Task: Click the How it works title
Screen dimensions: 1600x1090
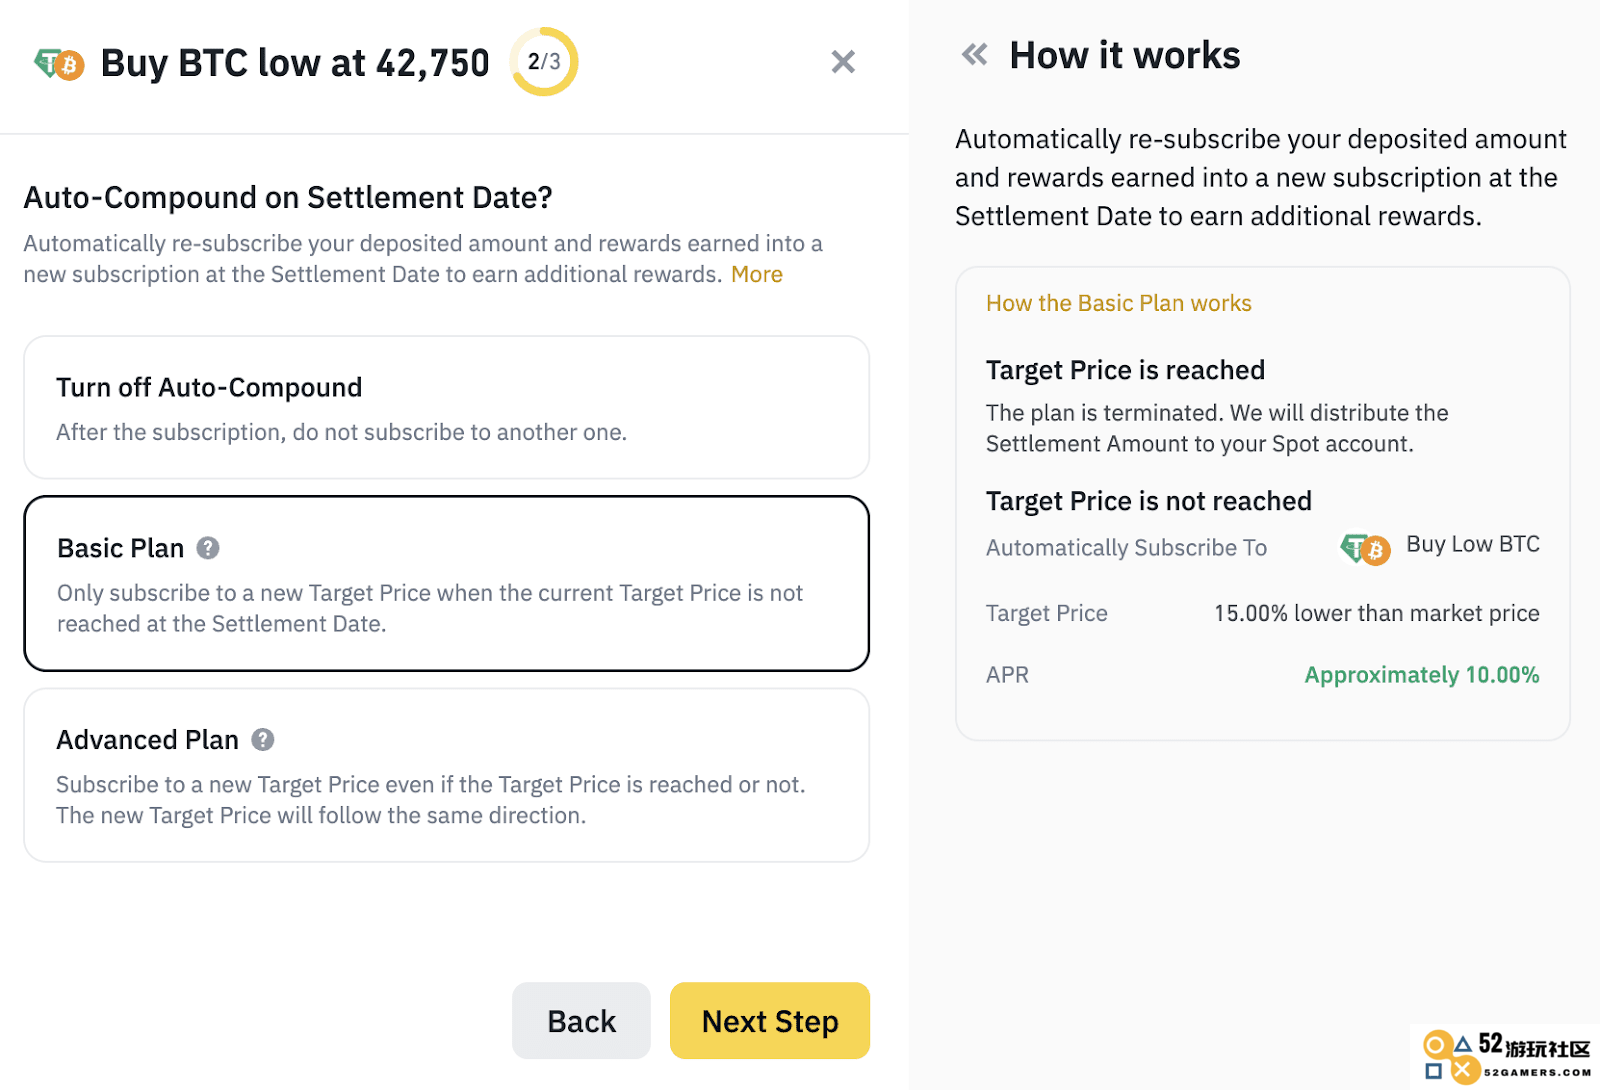Action: click(1125, 55)
